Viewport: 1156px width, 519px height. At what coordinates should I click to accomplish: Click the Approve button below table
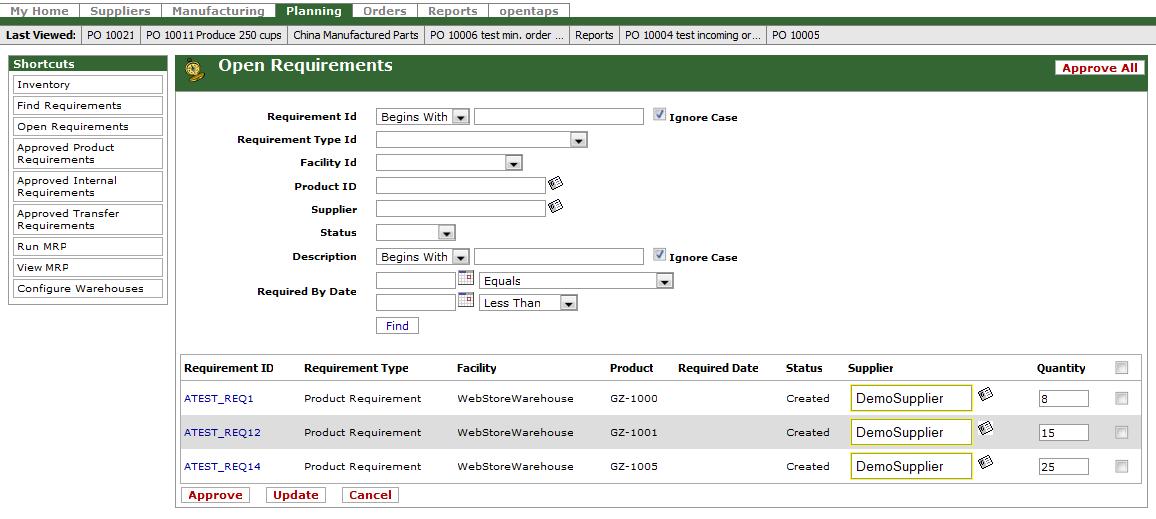pyautogui.click(x=215, y=495)
